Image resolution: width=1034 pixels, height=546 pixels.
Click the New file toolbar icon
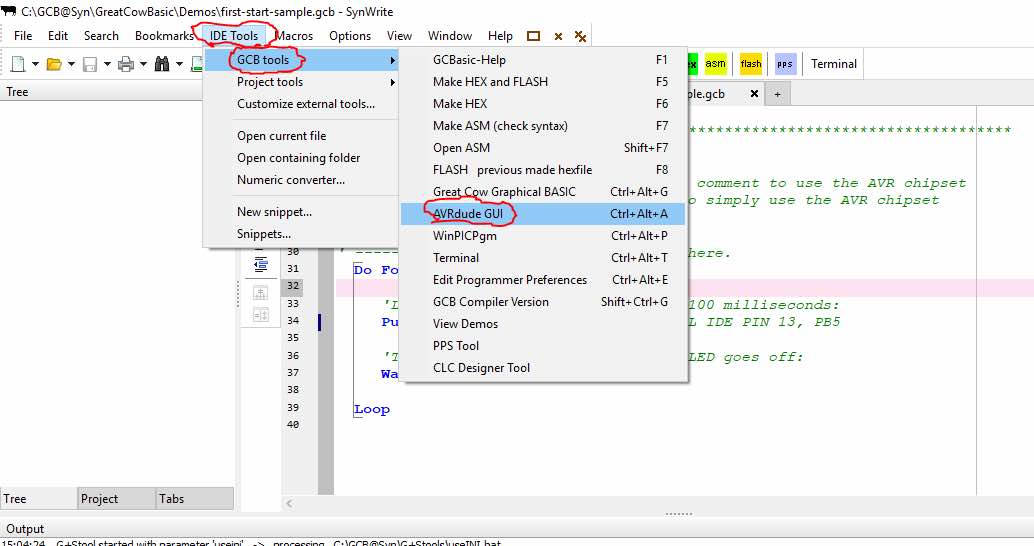[18, 64]
